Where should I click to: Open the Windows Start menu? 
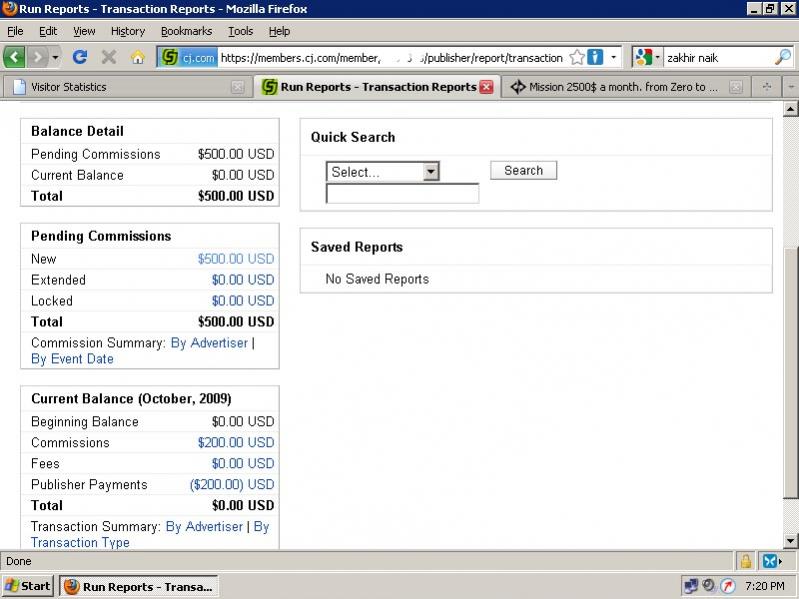28,586
